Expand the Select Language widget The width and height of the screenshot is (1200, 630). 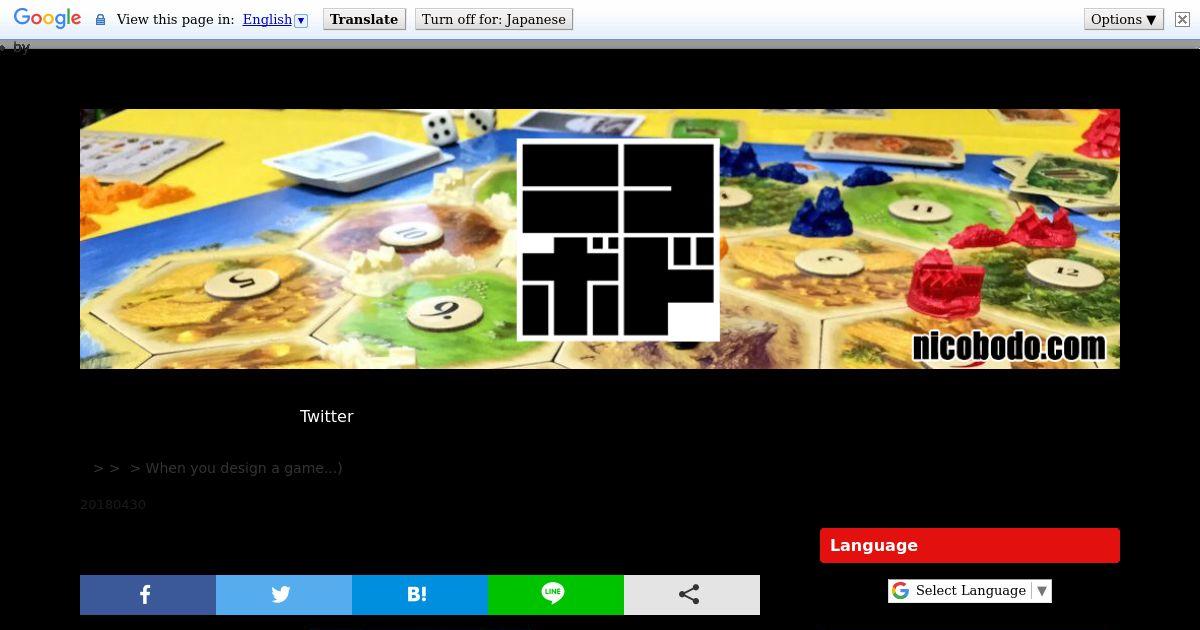970,591
